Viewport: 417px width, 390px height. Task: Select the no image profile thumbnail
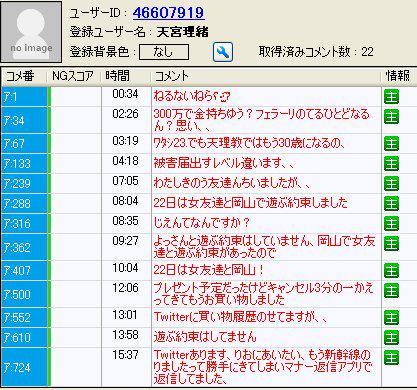pos(31,32)
